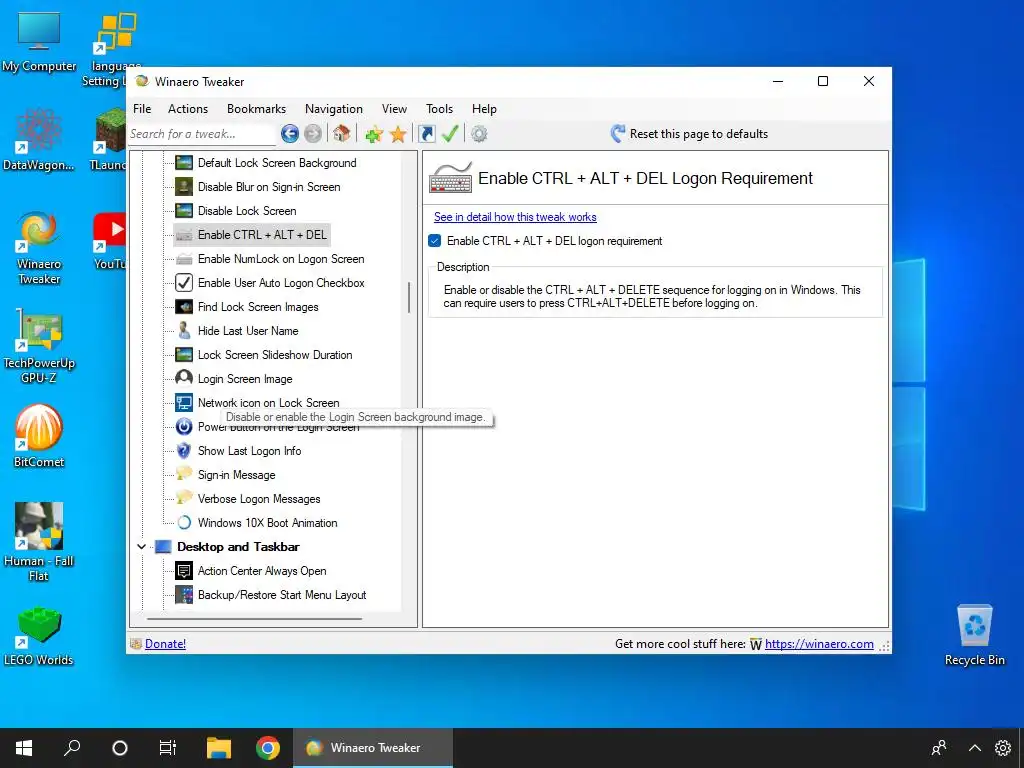Select Enable NumLock on Logon Screen

(281, 259)
